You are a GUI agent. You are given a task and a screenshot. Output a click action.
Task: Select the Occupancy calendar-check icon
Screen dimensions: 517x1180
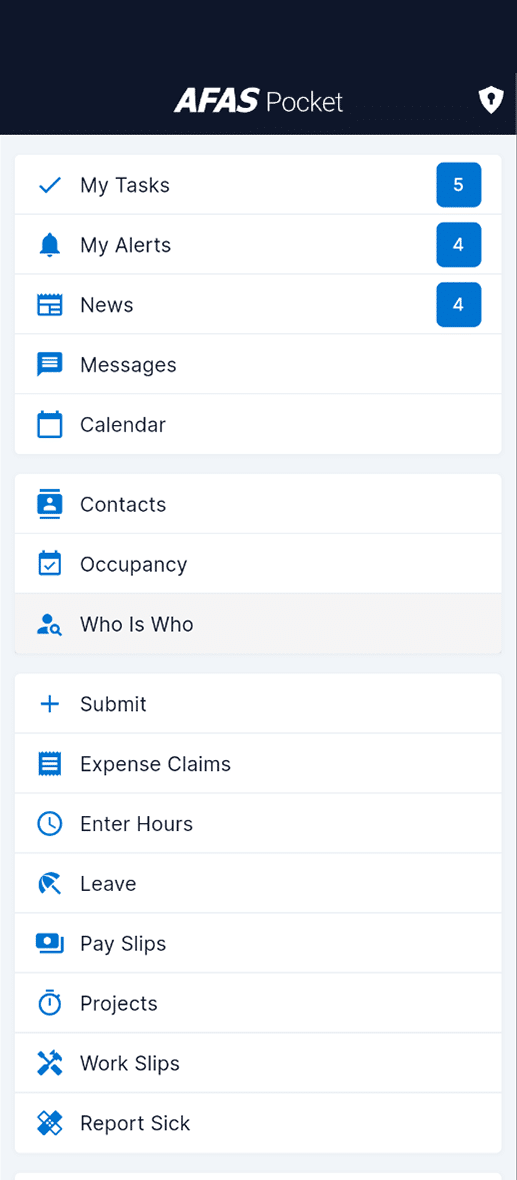pyautogui.click(x=50, y=564)
